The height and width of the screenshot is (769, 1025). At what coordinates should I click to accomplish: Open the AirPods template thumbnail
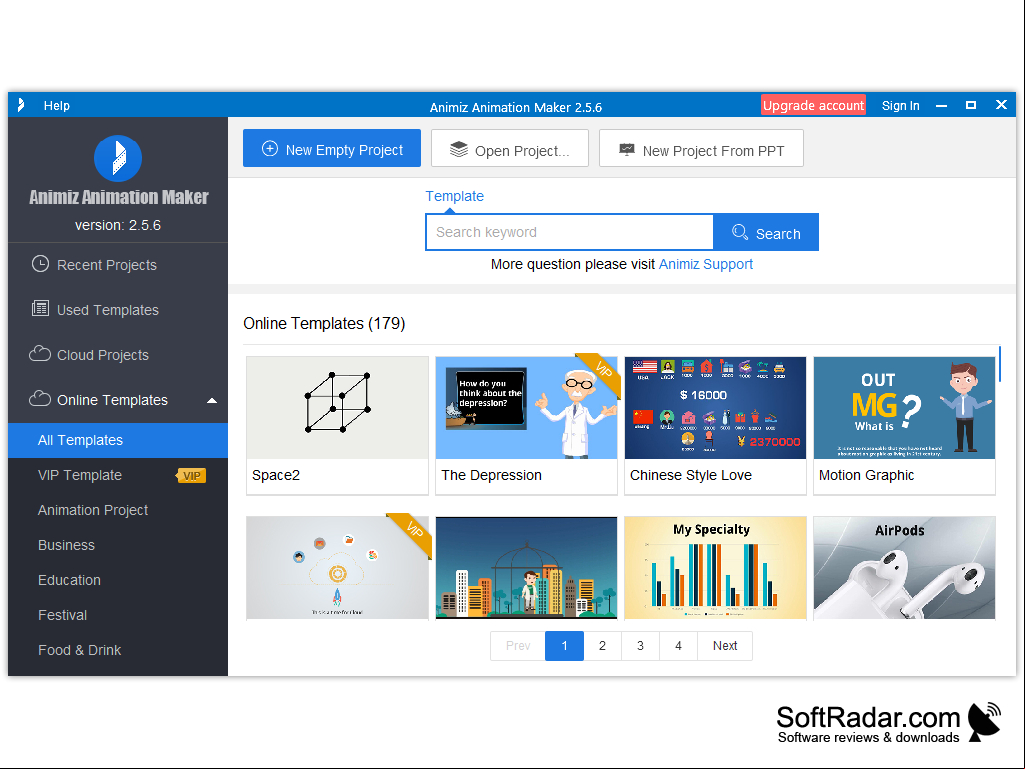tap(904, 568)
